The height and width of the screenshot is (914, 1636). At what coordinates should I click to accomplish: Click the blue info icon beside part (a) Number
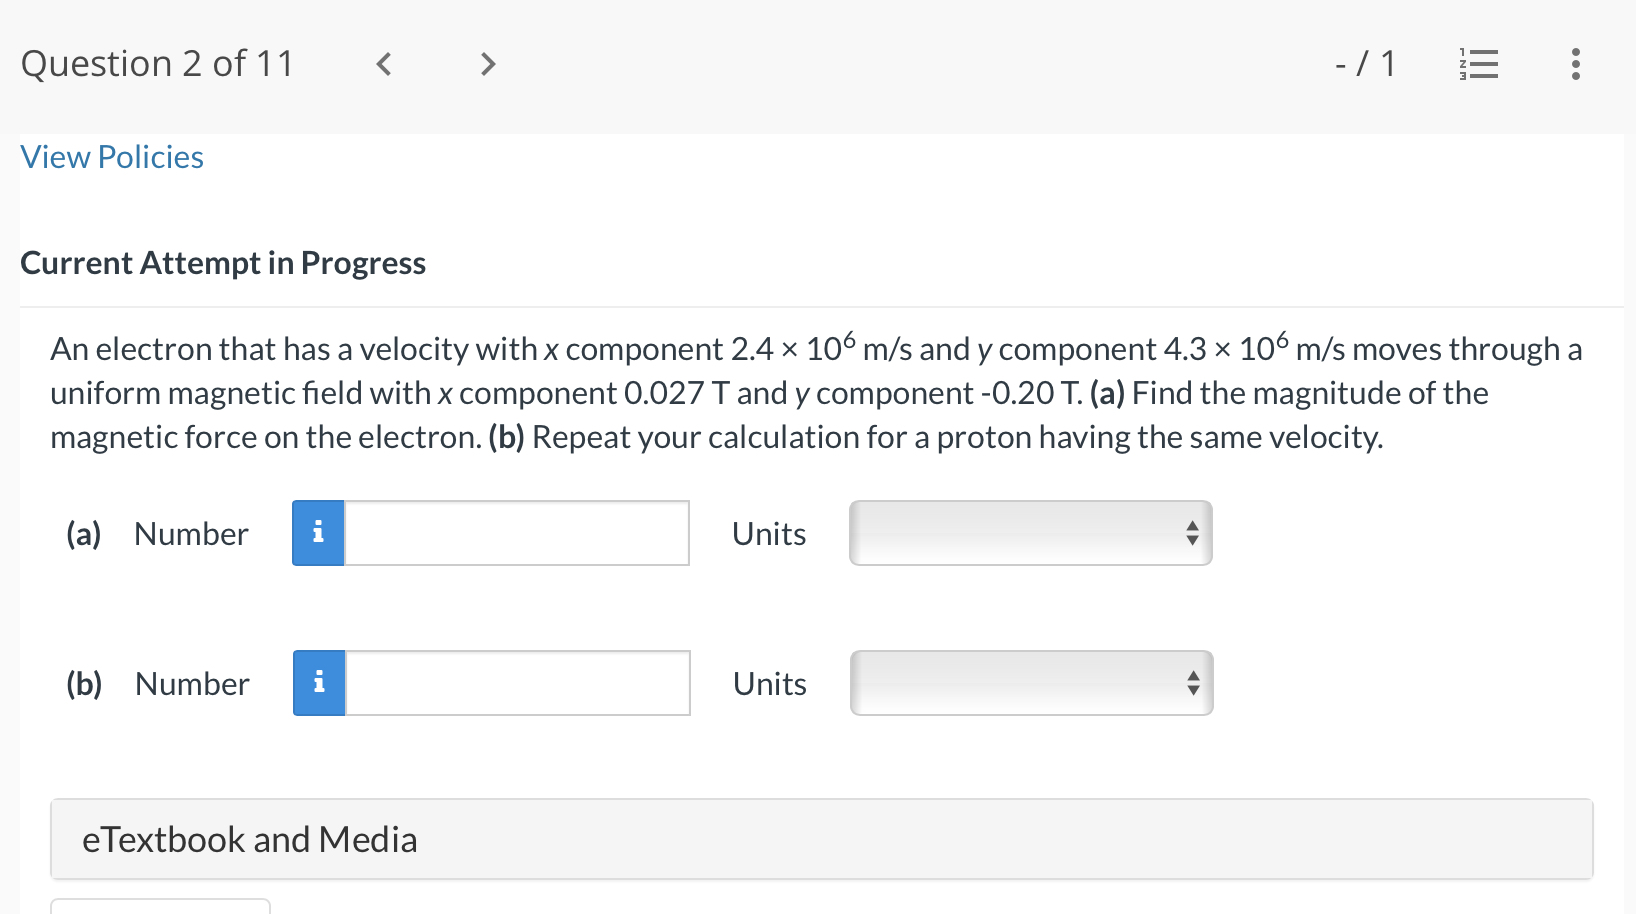click(318, 533)
